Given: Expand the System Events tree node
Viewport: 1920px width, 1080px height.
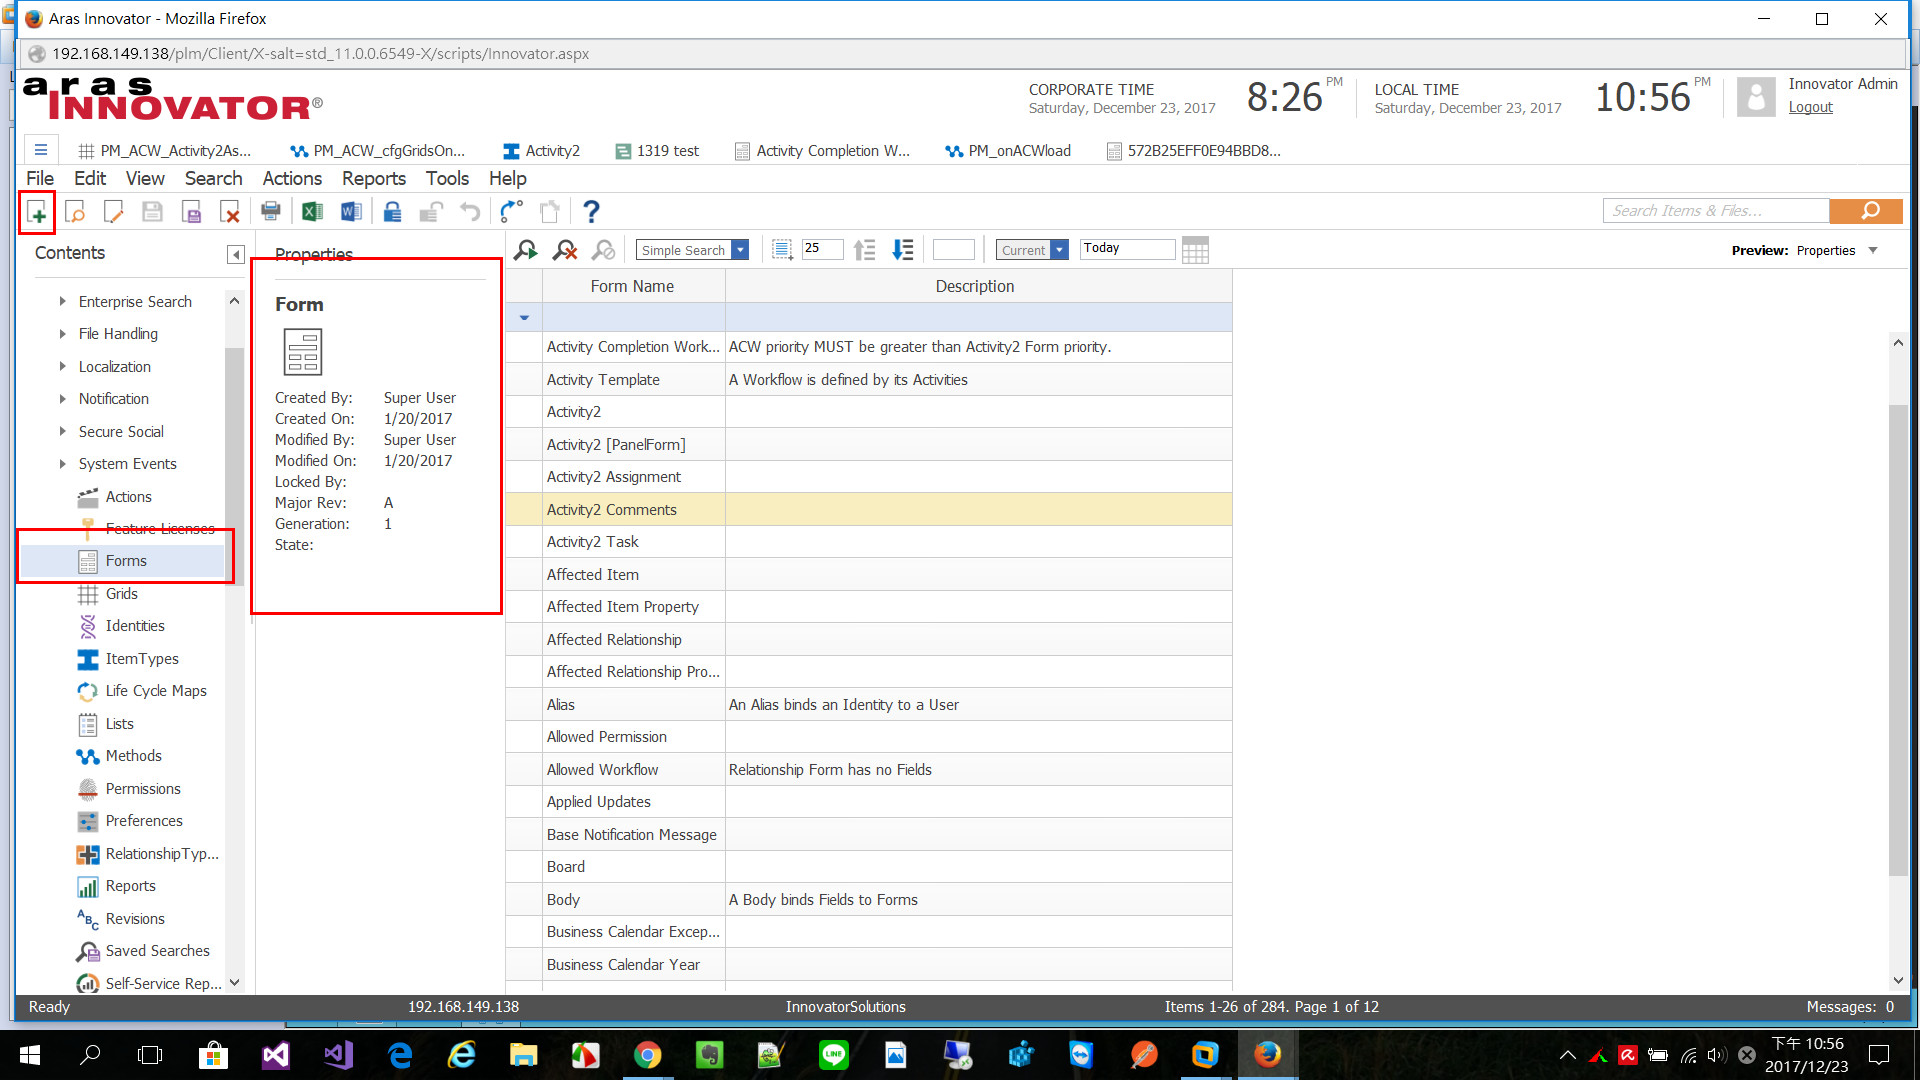Looking at the screenshot, I should (x=62, y=464).
